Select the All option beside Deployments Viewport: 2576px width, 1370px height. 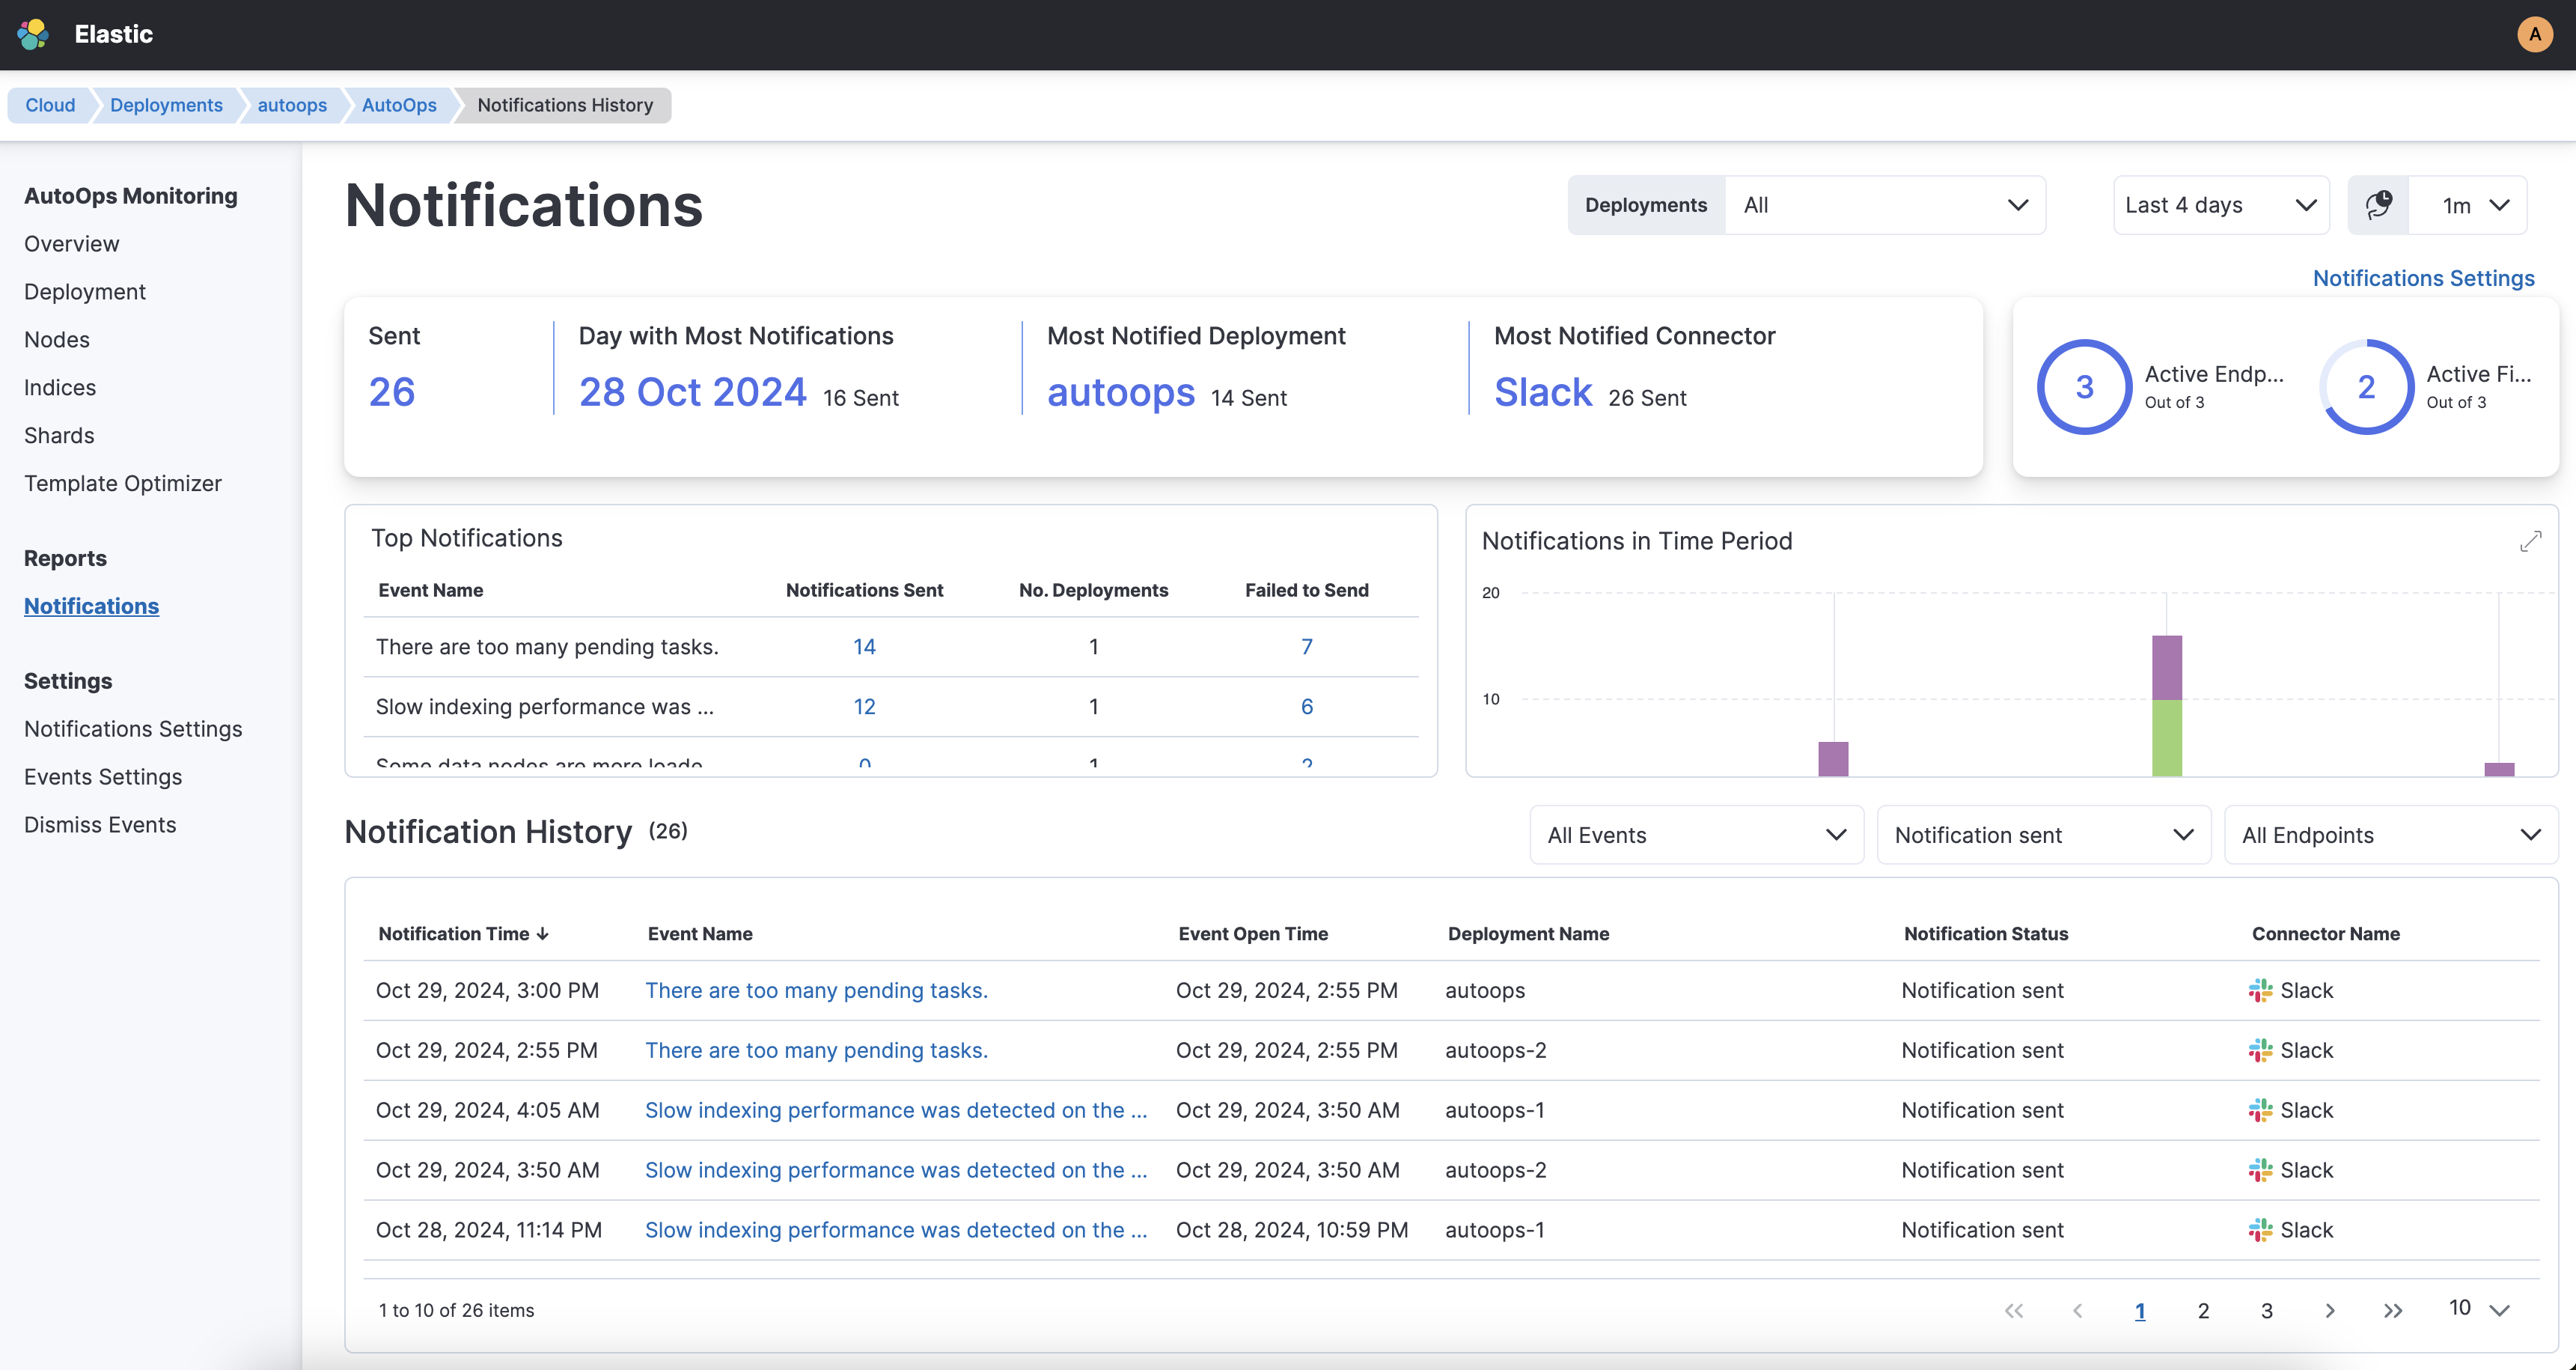(x=1885, y=205)
